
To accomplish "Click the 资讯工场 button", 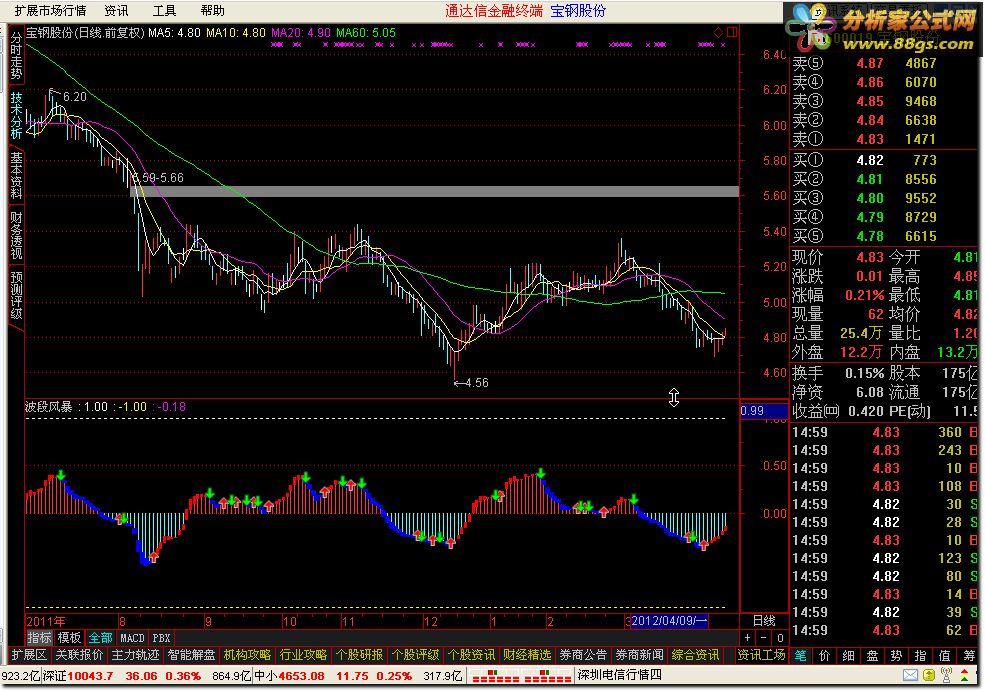I will coord(761,655).
